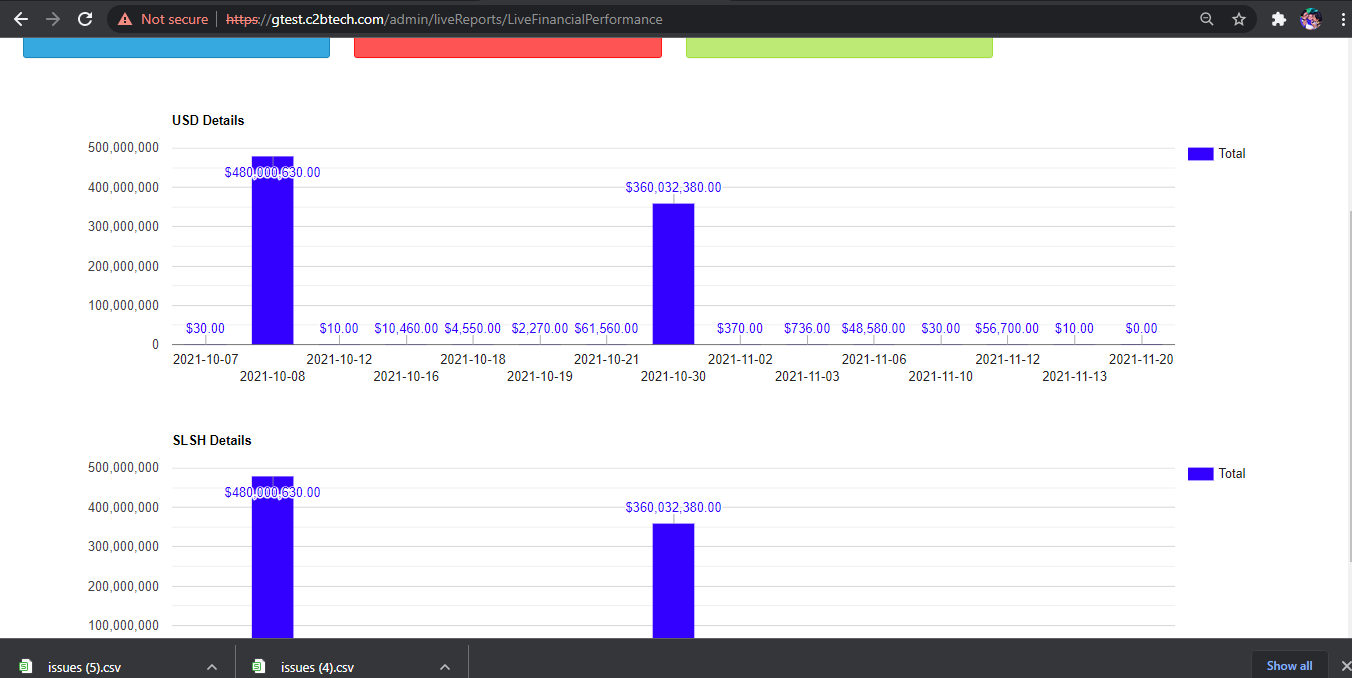
Task: Click the $30.00 label above 2021-10-07
Action: coord(205,328)
